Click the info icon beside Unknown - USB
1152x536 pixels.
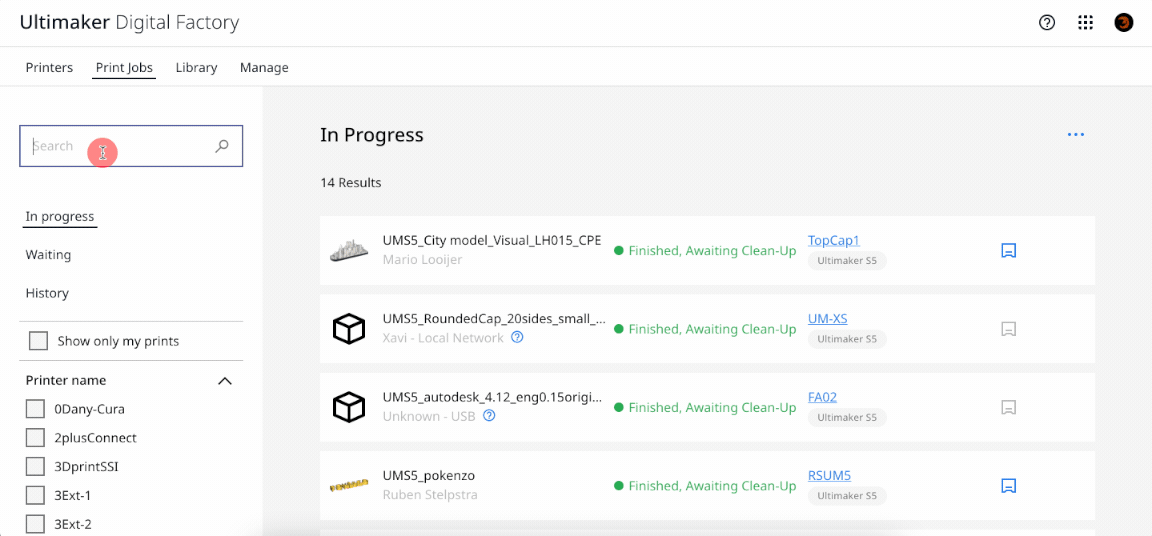tap(489, 416)
